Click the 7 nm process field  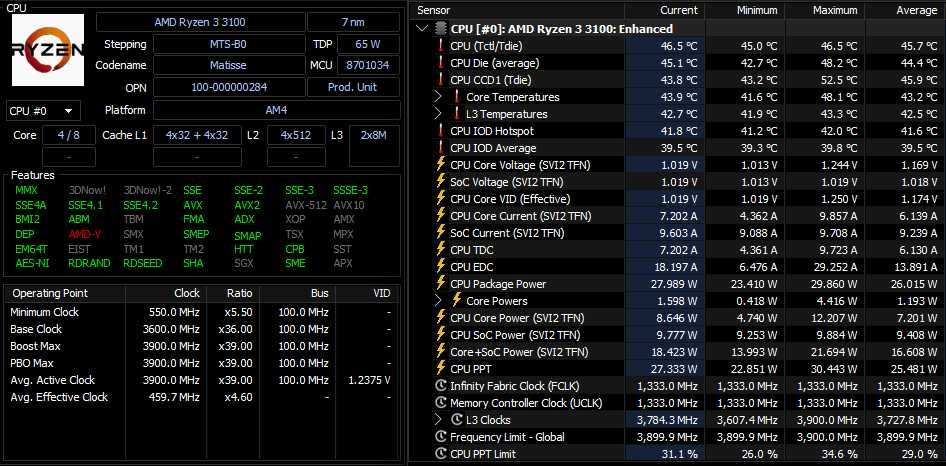click(x=354, y=22)
